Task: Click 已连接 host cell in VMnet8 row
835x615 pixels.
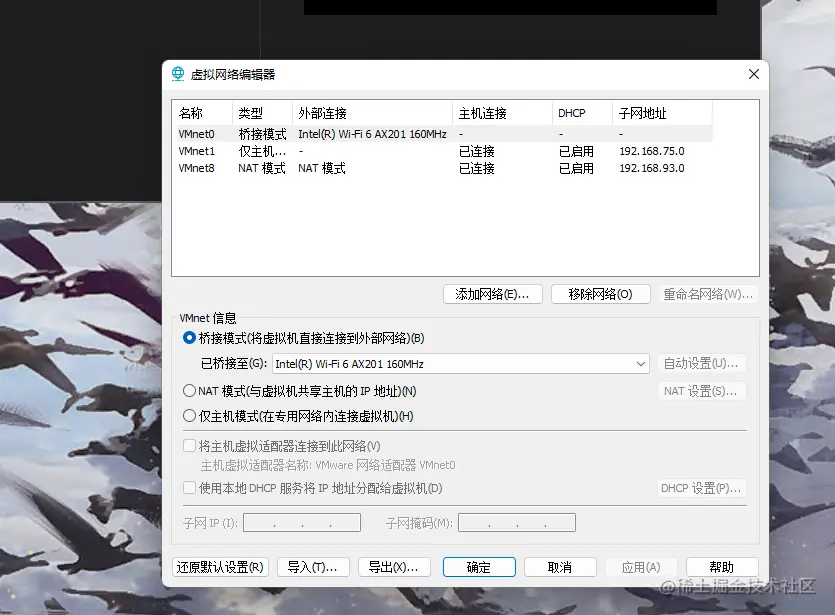Action: tap(477, 168)
